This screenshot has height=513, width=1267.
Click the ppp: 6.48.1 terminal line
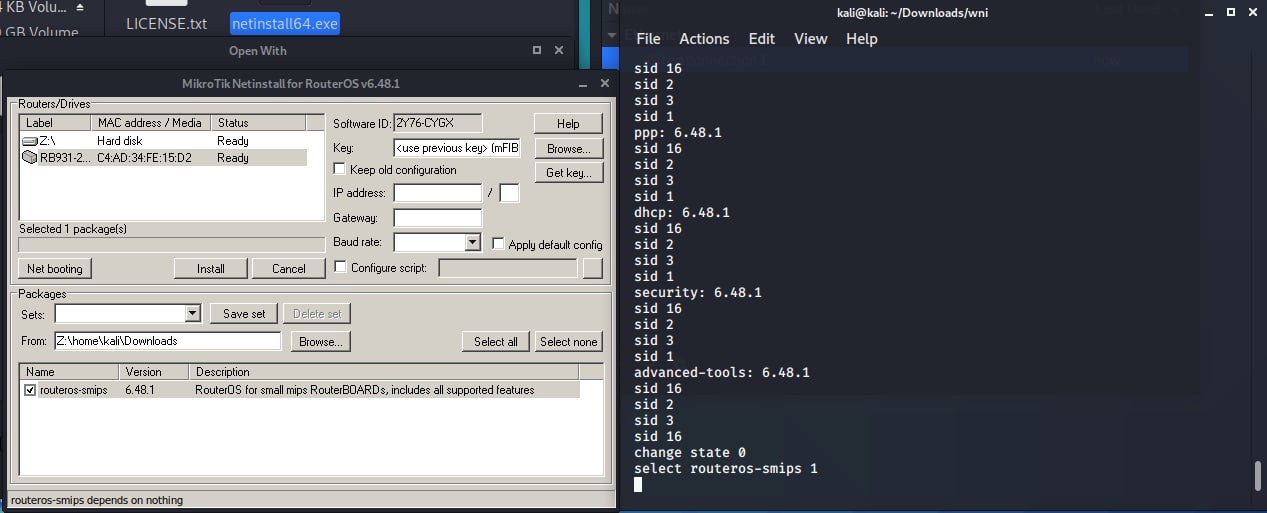pos(678,132)
